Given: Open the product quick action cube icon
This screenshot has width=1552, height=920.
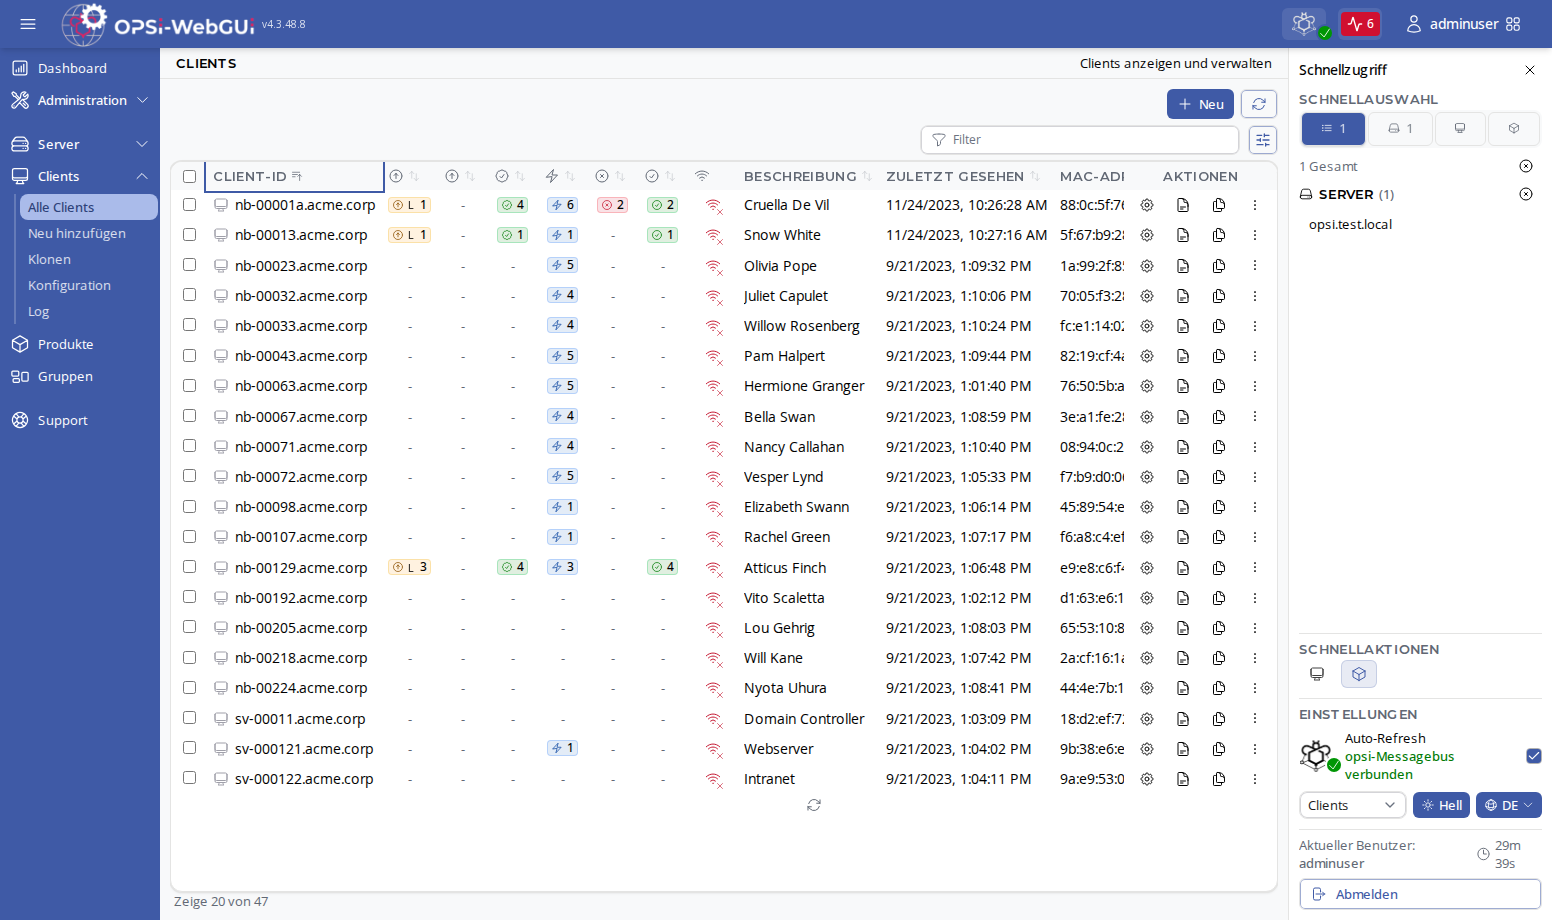Looking at the screenshot, I should click(1359, 674).
